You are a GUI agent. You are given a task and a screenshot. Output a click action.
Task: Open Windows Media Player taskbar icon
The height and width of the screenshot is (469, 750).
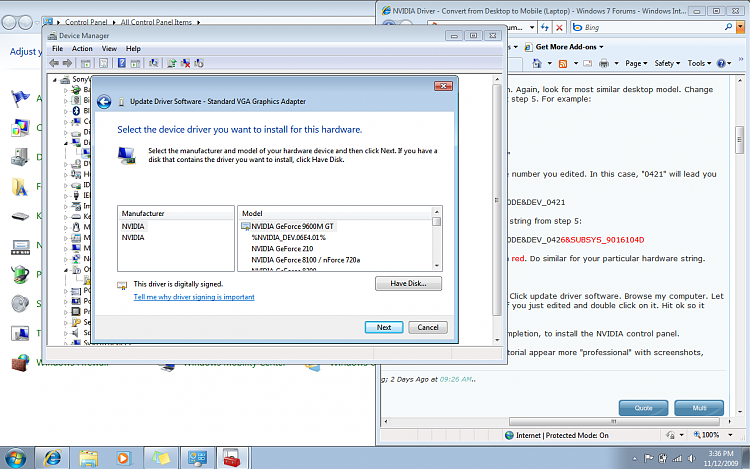coord(123,458)
